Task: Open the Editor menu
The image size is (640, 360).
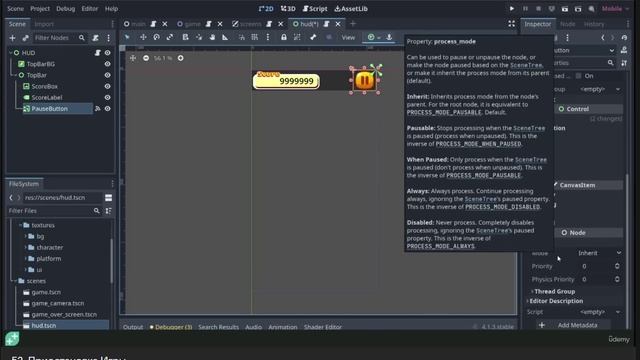Action: click(x=89, y=9)
